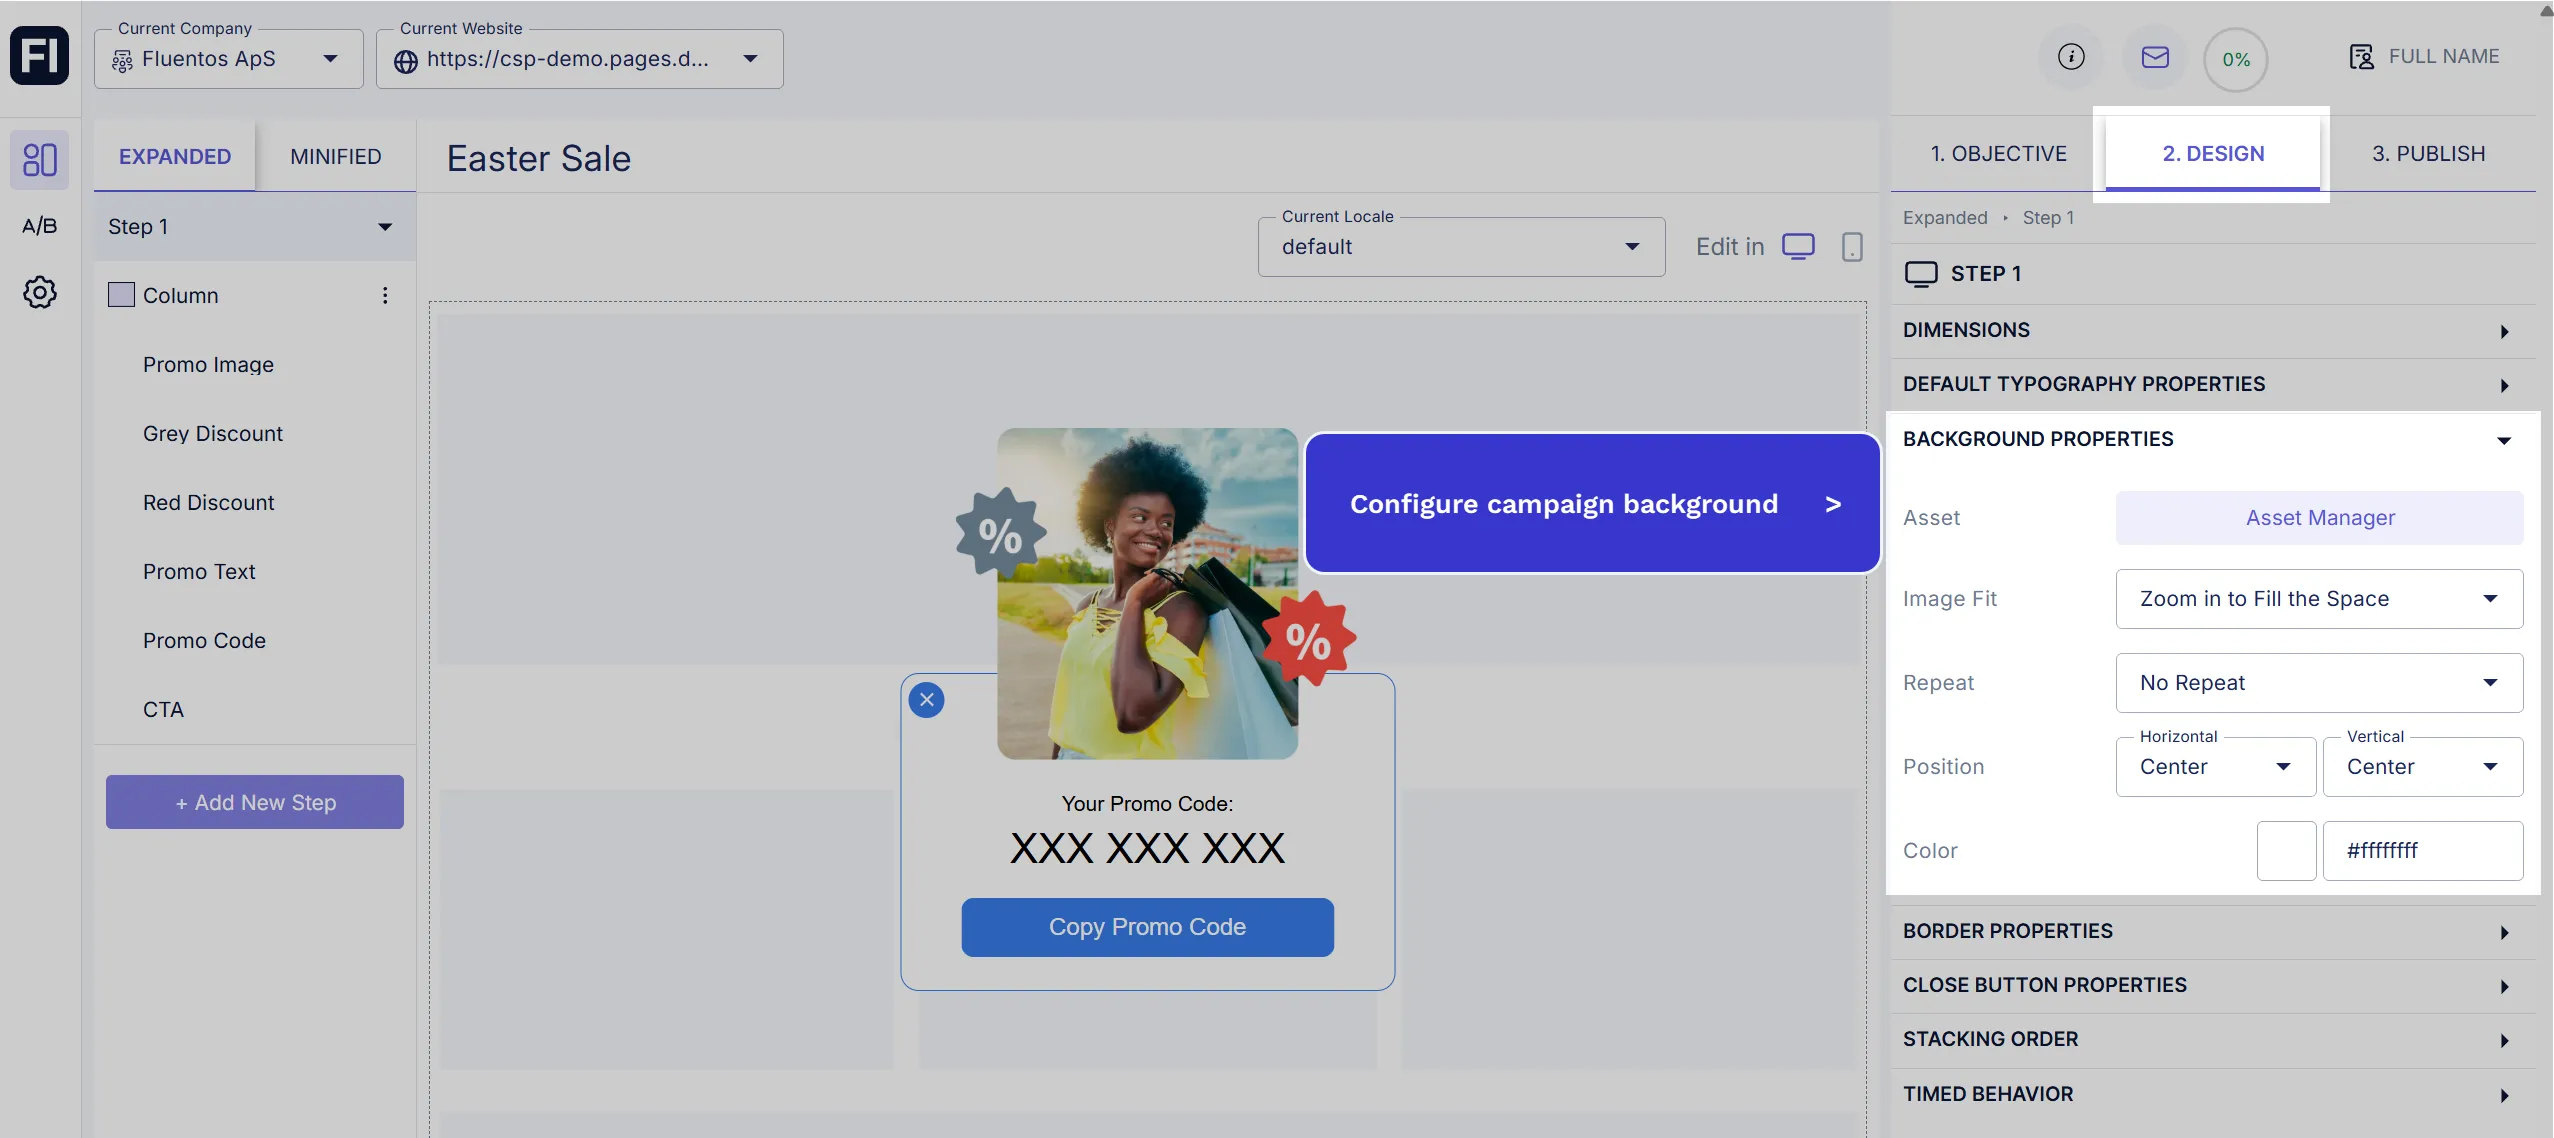Expand TIMED BEHAVIOR section
The image size is (2554, 1138).
(2212, 1095)
